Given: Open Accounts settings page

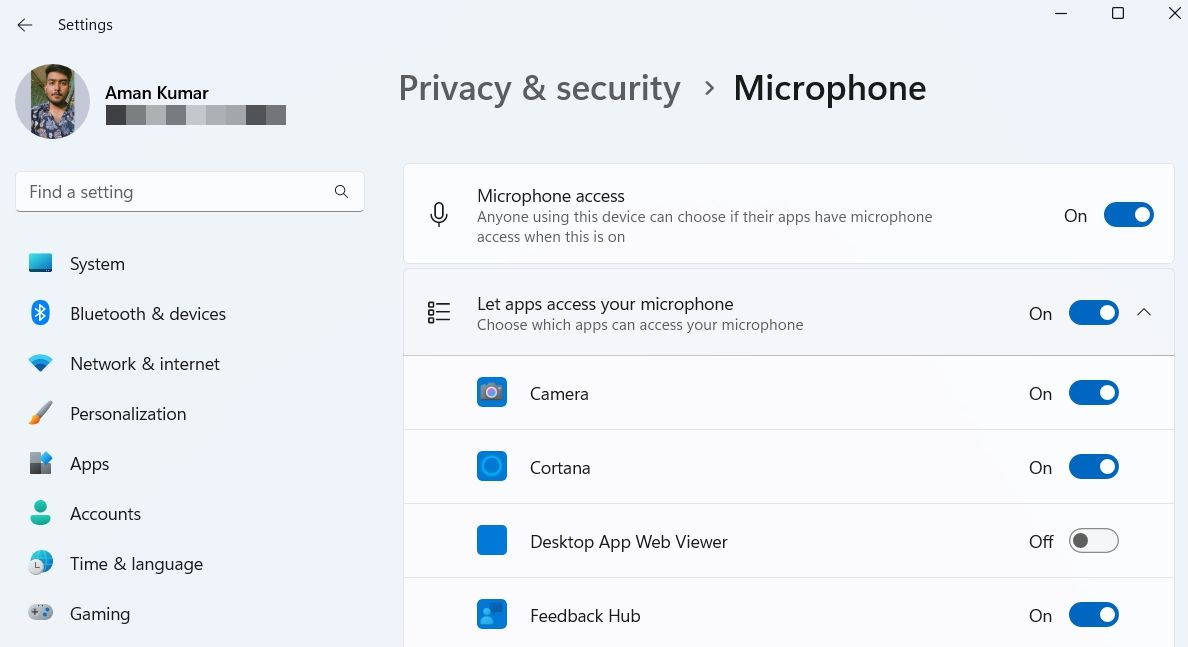Looking at the screenshot, I should click(x=105, y=514).
